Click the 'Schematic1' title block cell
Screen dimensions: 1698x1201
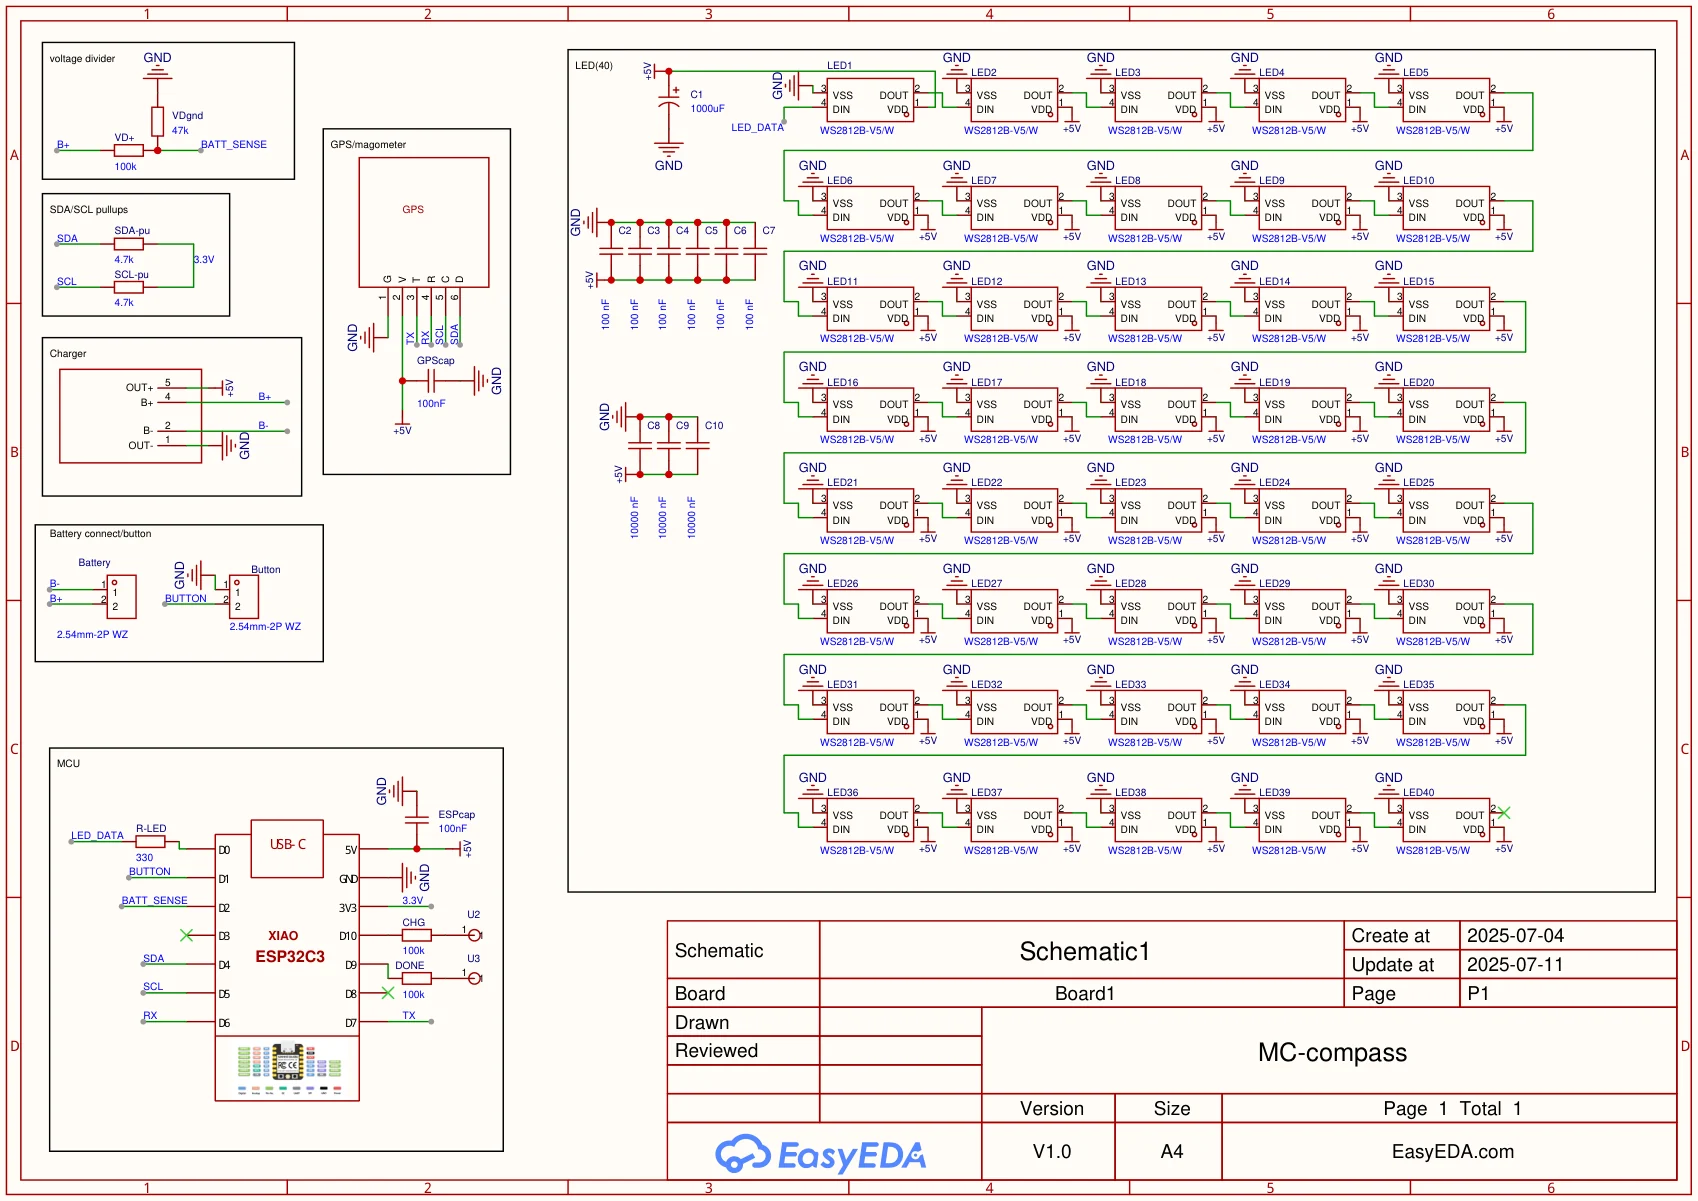click(1084, 951)
